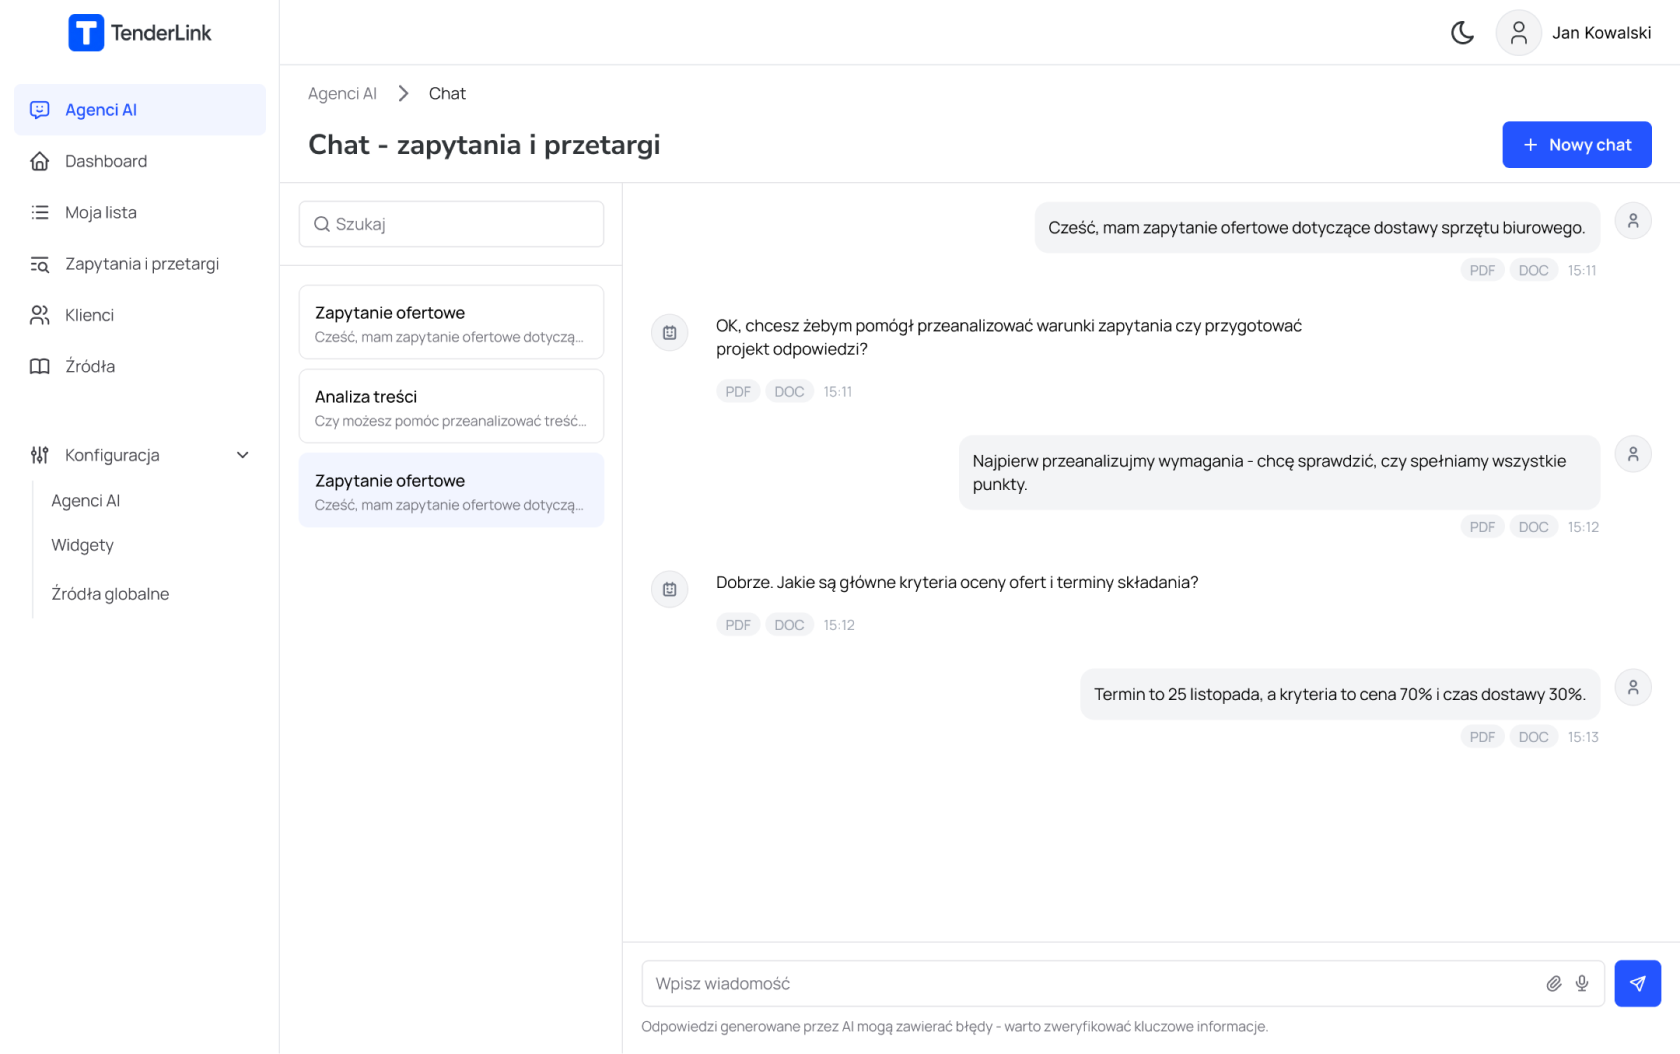The width and height of the screenshot is (1680, 1054).
Task: Click the Chat breadcrumb
Action: [447, 93]
